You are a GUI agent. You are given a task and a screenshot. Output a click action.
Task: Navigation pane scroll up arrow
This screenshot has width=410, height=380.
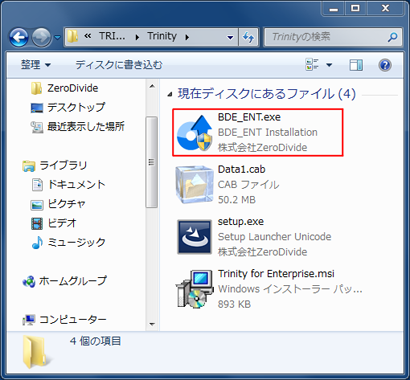pyautogui.click(x=152, y=86)
